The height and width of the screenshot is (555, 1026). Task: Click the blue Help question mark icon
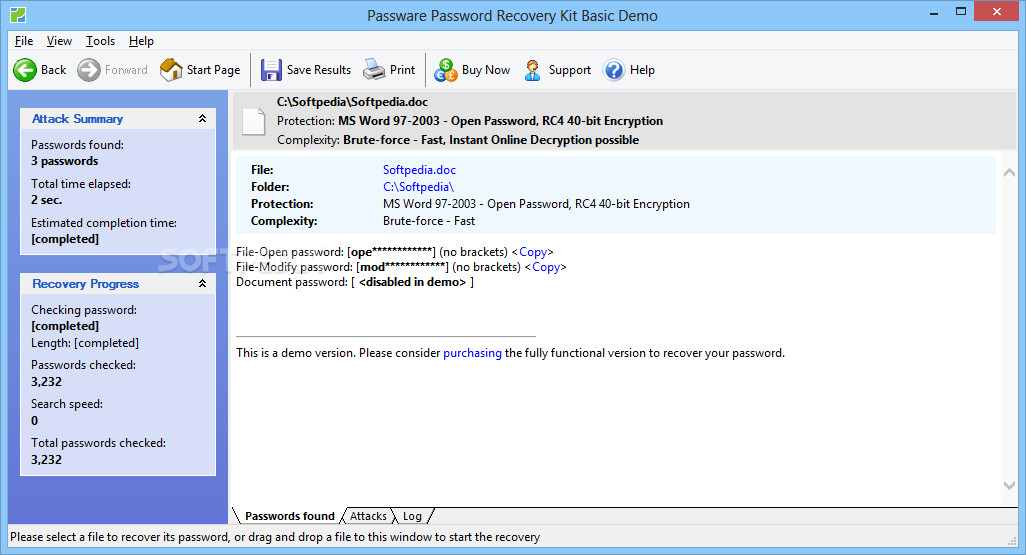614,70
